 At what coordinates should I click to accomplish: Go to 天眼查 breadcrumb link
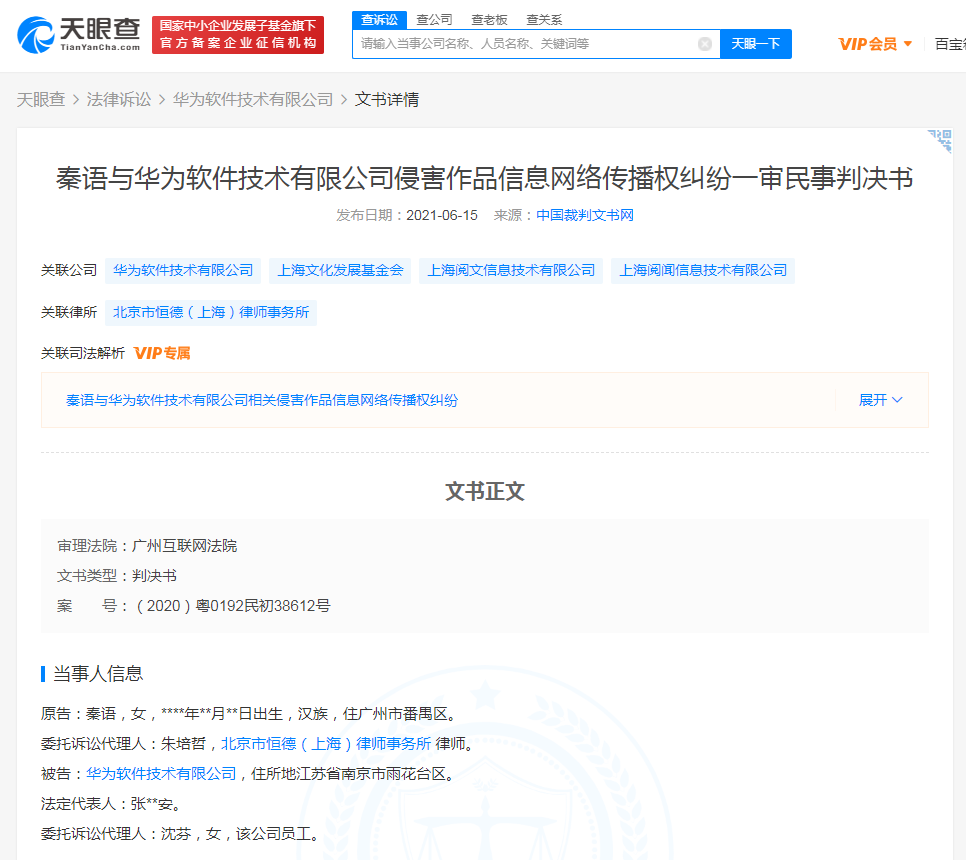pos(41,99)
